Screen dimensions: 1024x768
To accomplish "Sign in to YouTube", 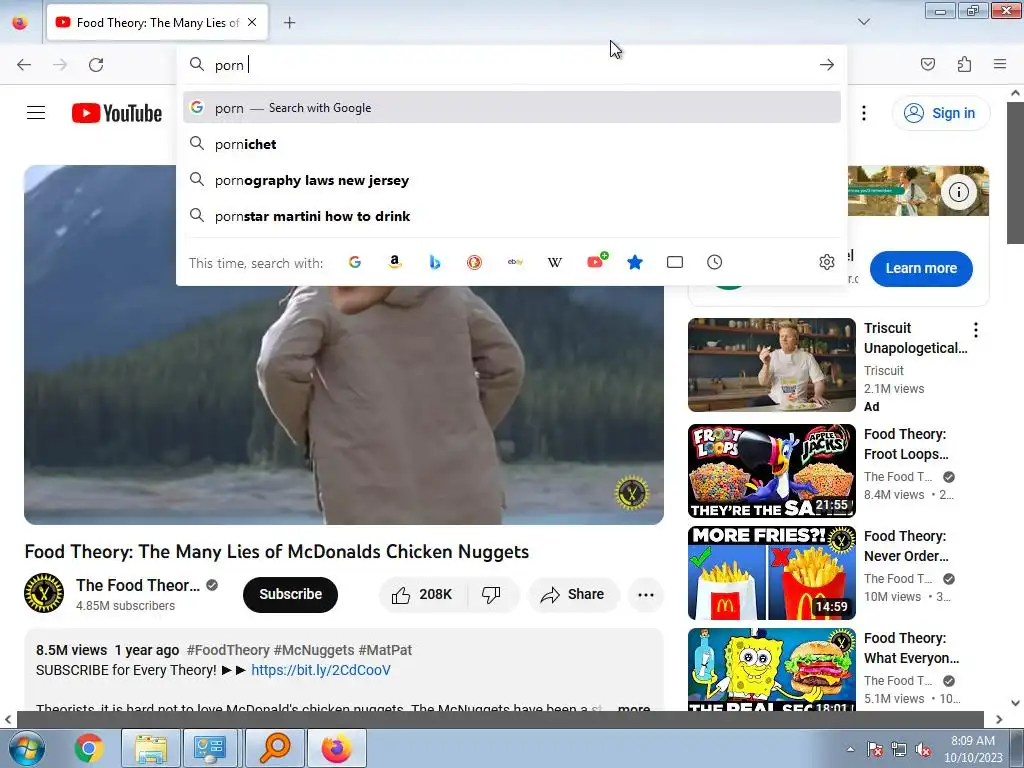I will pyautogui.click(x=941, y=113).
